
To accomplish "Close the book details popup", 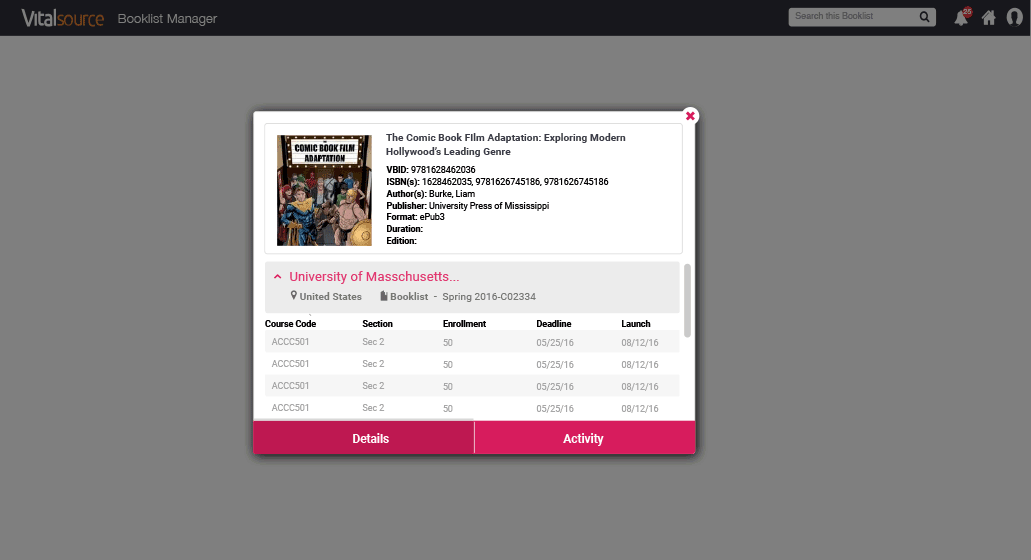I will [690, 116].
